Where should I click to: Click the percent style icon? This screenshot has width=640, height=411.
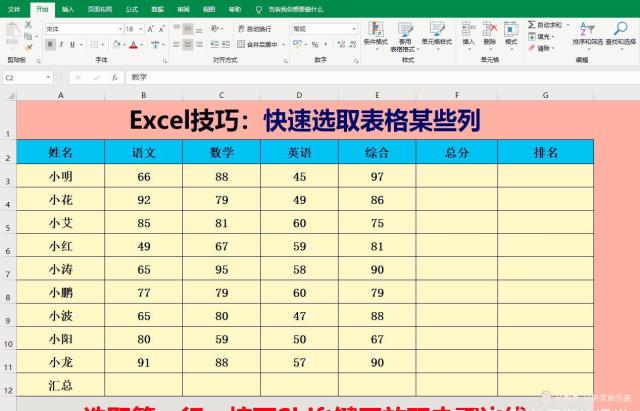click(315, 44)
